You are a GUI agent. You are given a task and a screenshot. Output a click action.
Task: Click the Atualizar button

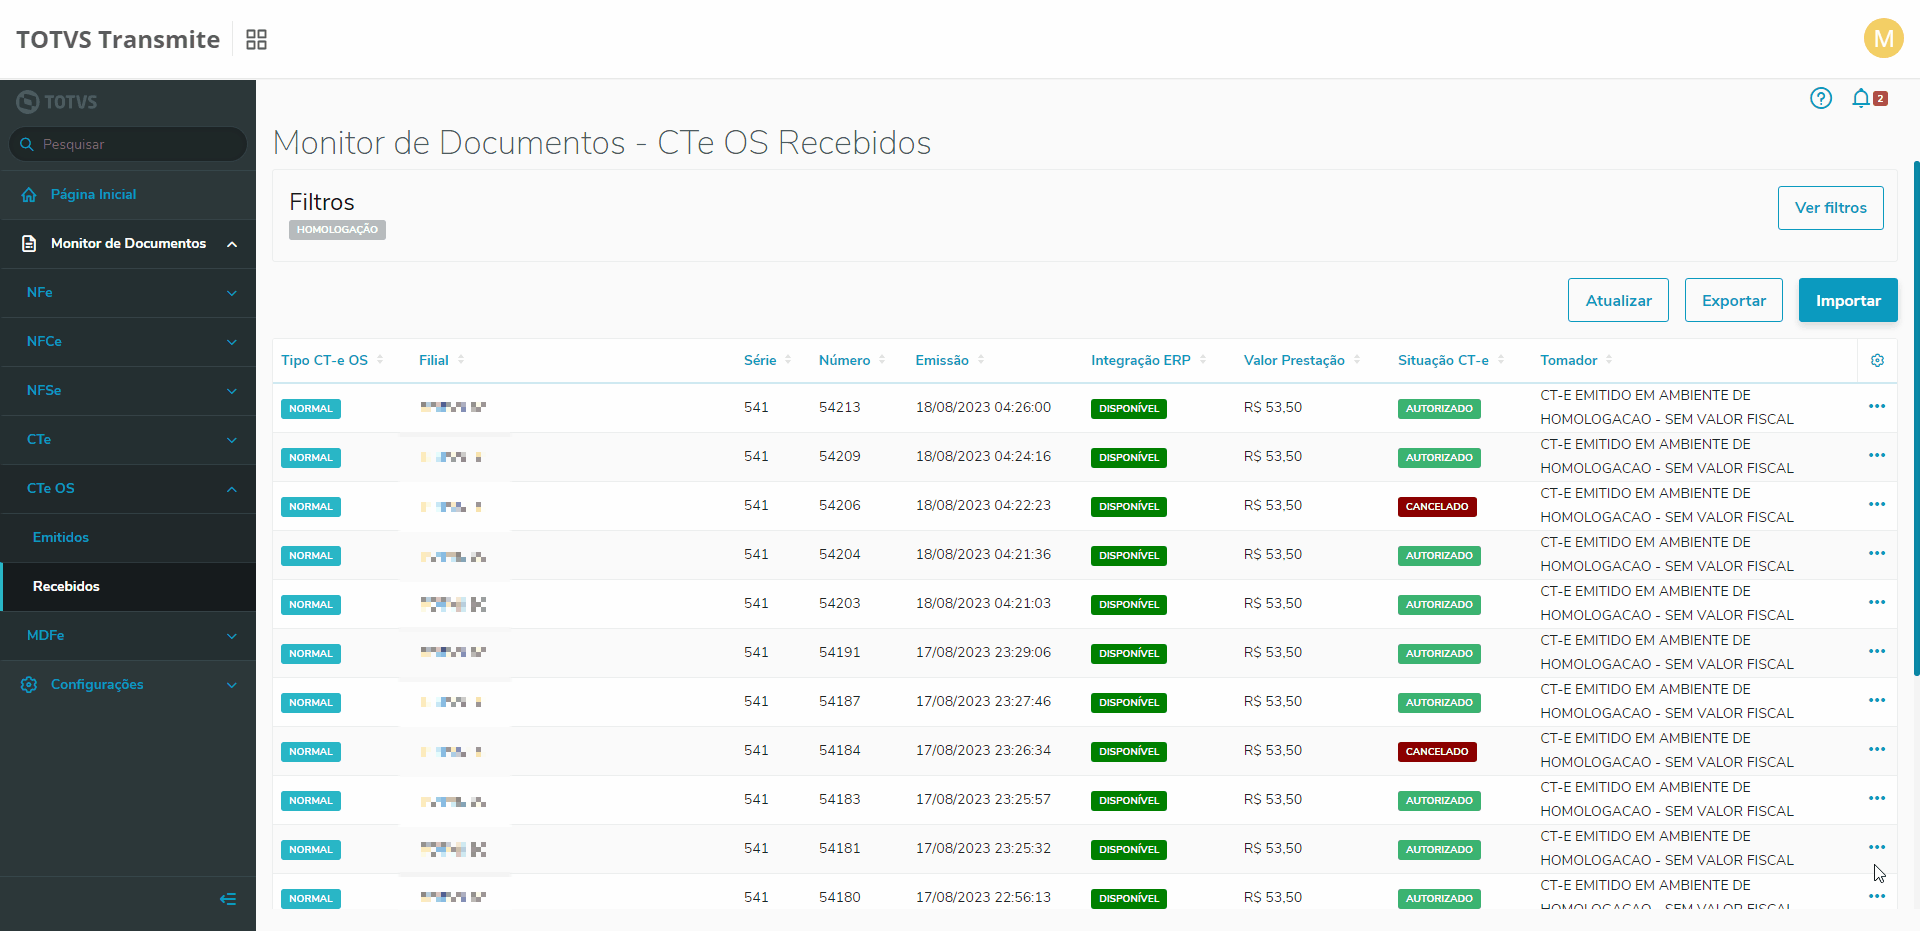(1618, 300)
